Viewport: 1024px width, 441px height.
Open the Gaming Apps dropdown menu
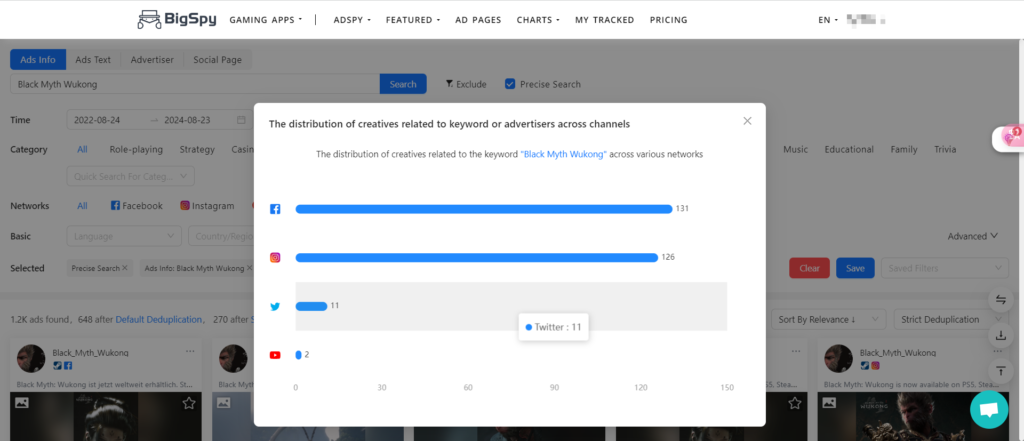click(x=265, y=20)
